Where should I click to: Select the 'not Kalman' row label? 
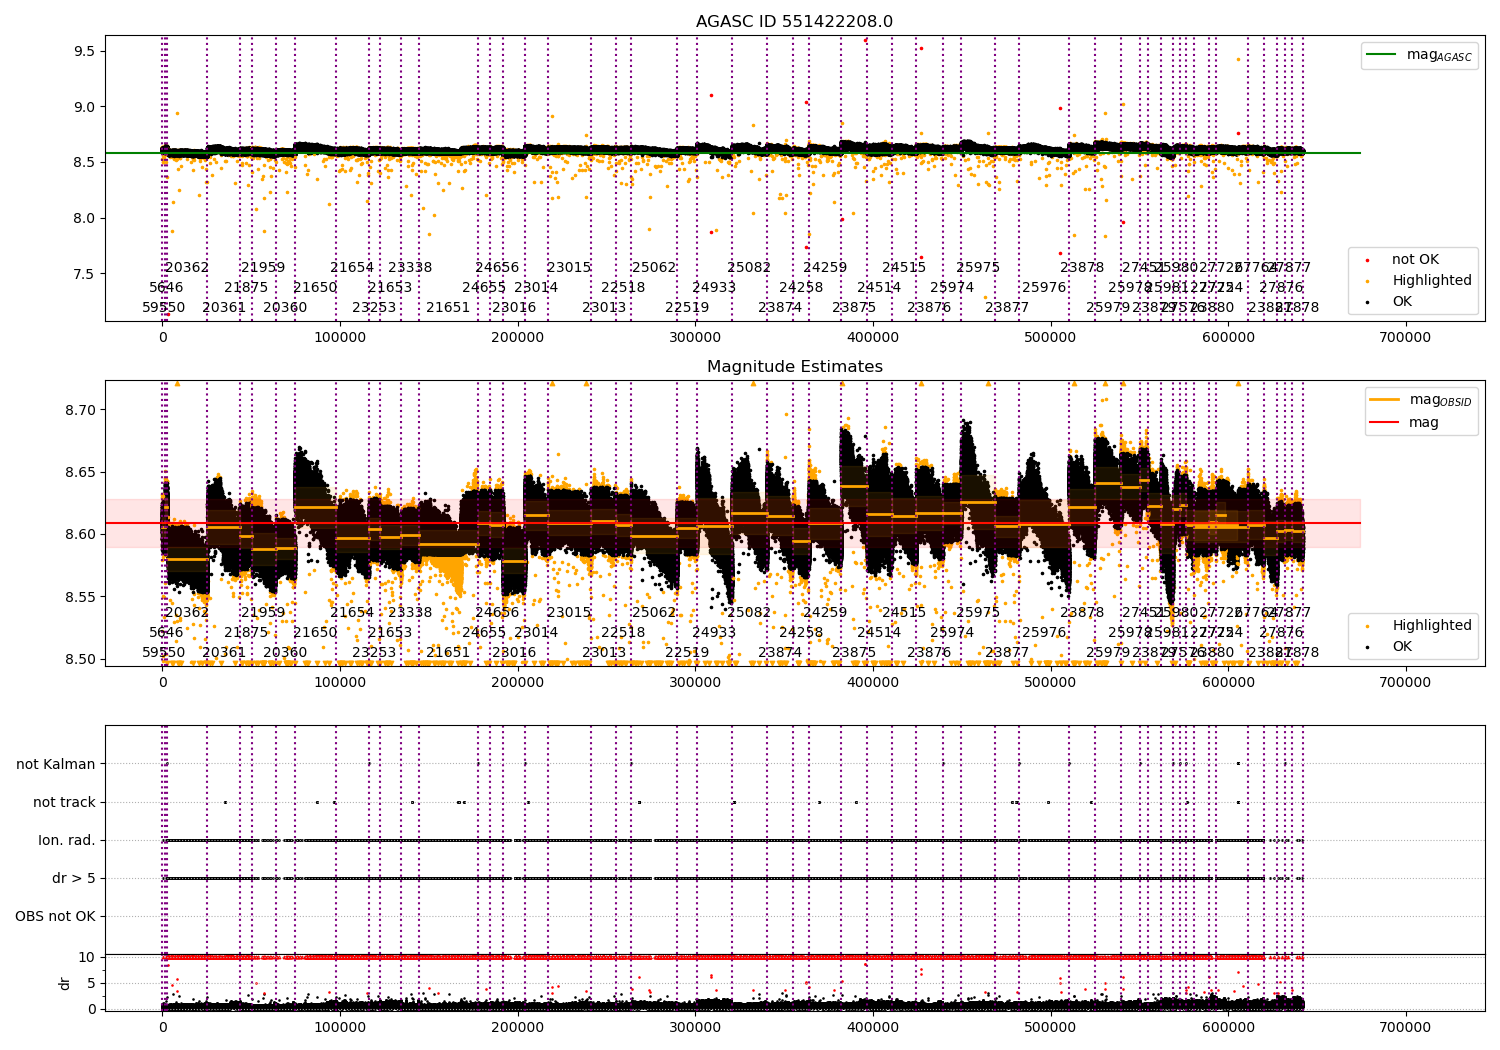(x=56, y=764)
